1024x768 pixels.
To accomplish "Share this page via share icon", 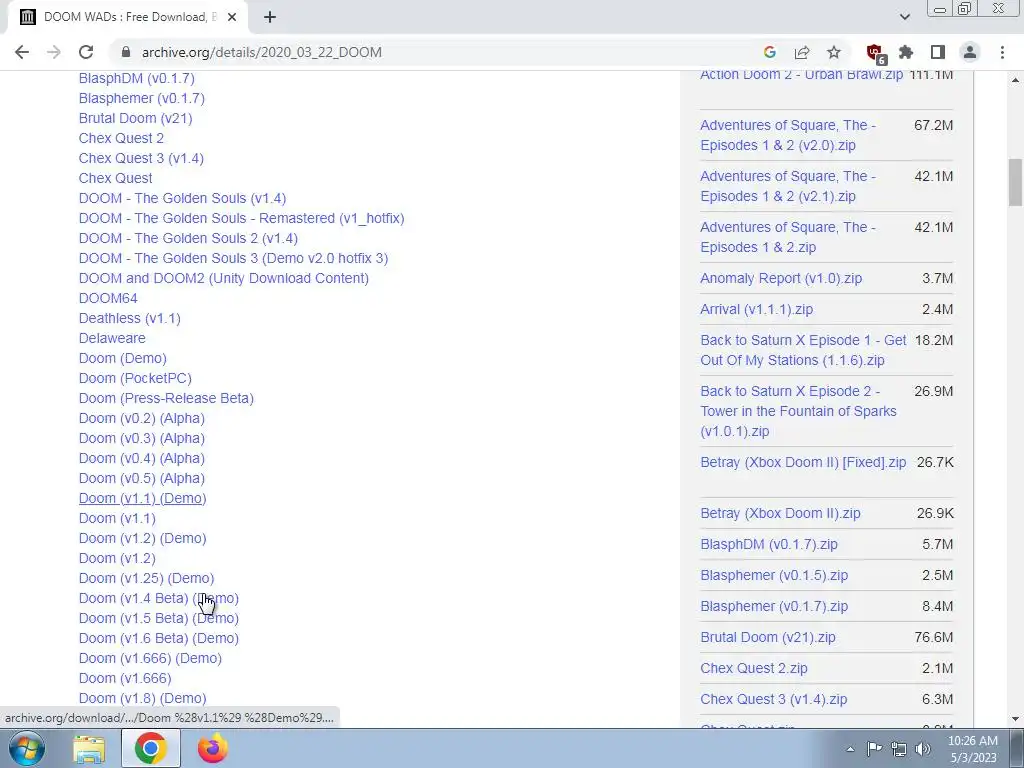I will [x=802, y=52].
